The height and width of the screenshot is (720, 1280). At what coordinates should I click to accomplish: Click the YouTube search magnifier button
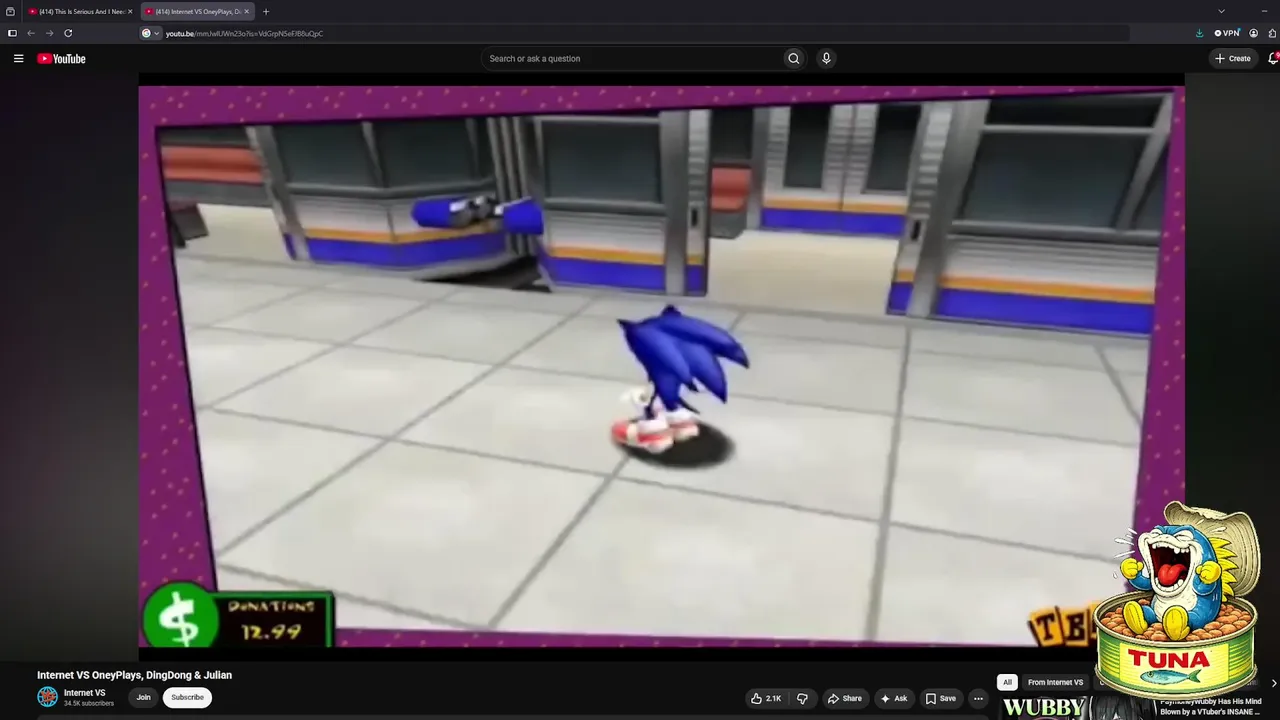[x=794, y=59]
